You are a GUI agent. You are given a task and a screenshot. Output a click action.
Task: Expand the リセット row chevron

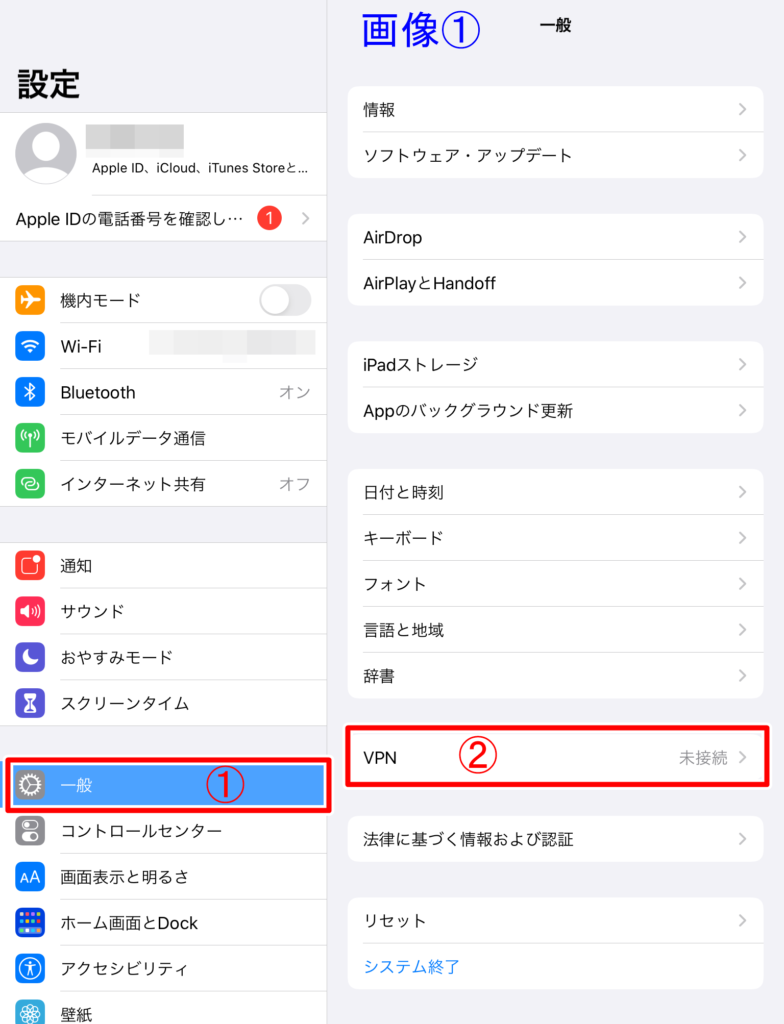pyautogui.click(x=742, y=920)
